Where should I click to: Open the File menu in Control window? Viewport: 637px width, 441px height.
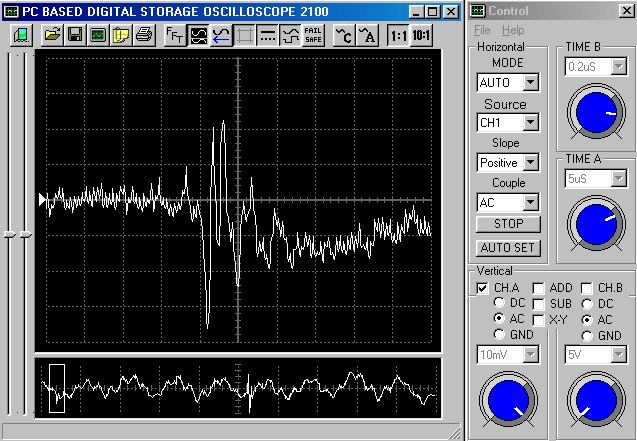[483, 30]
